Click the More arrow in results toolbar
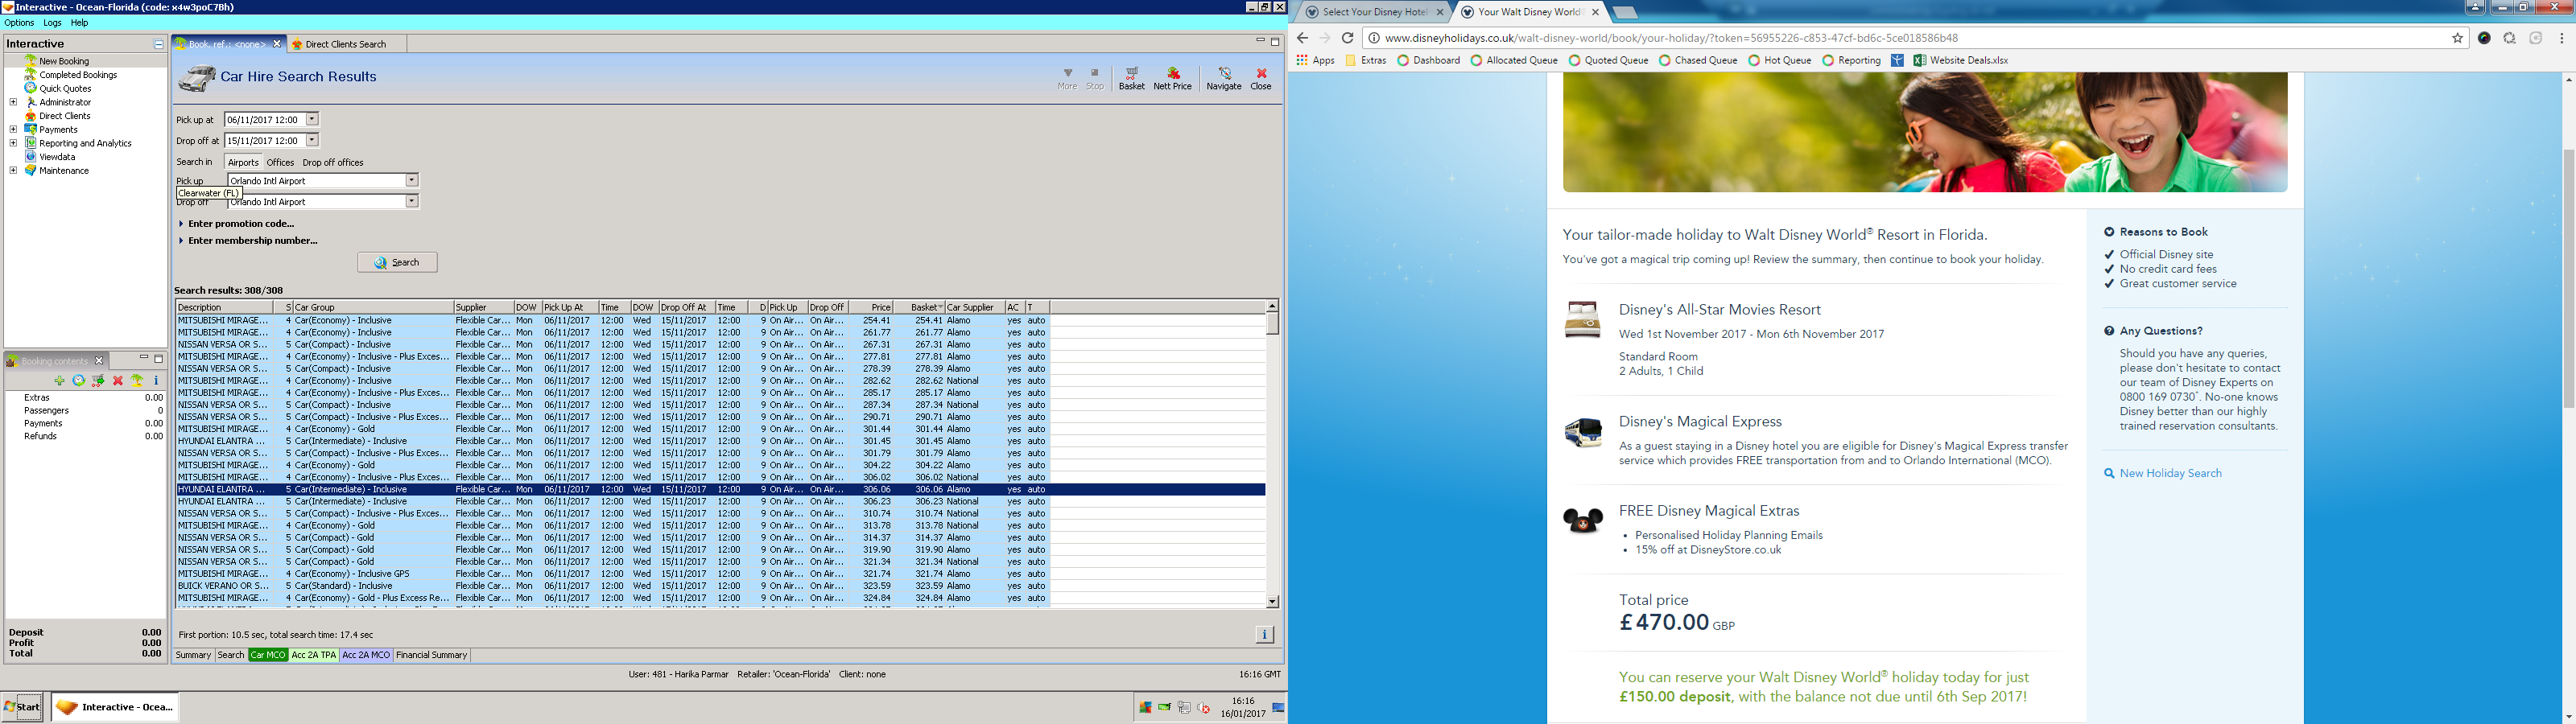 [x=1067, y=79]
